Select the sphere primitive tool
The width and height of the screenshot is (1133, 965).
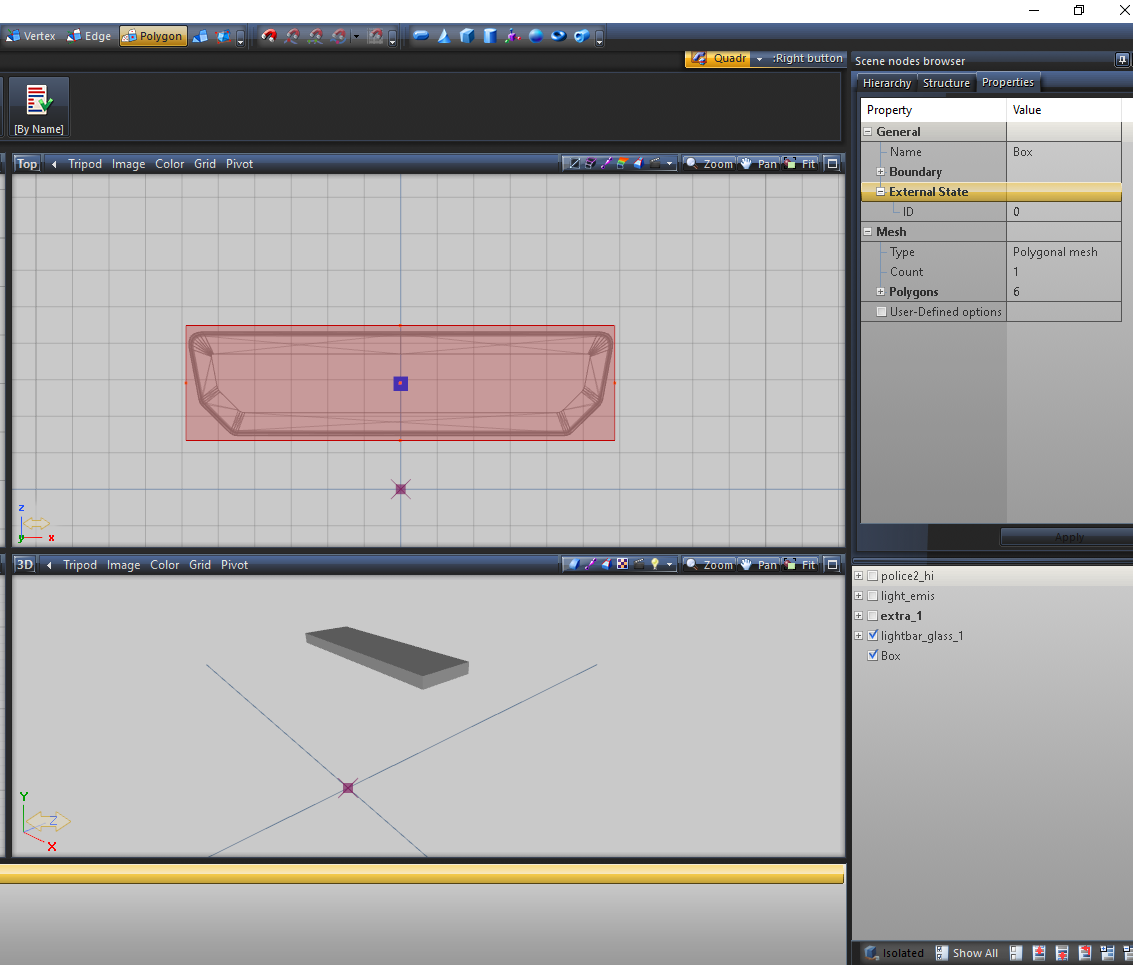[x=536, y=36]
